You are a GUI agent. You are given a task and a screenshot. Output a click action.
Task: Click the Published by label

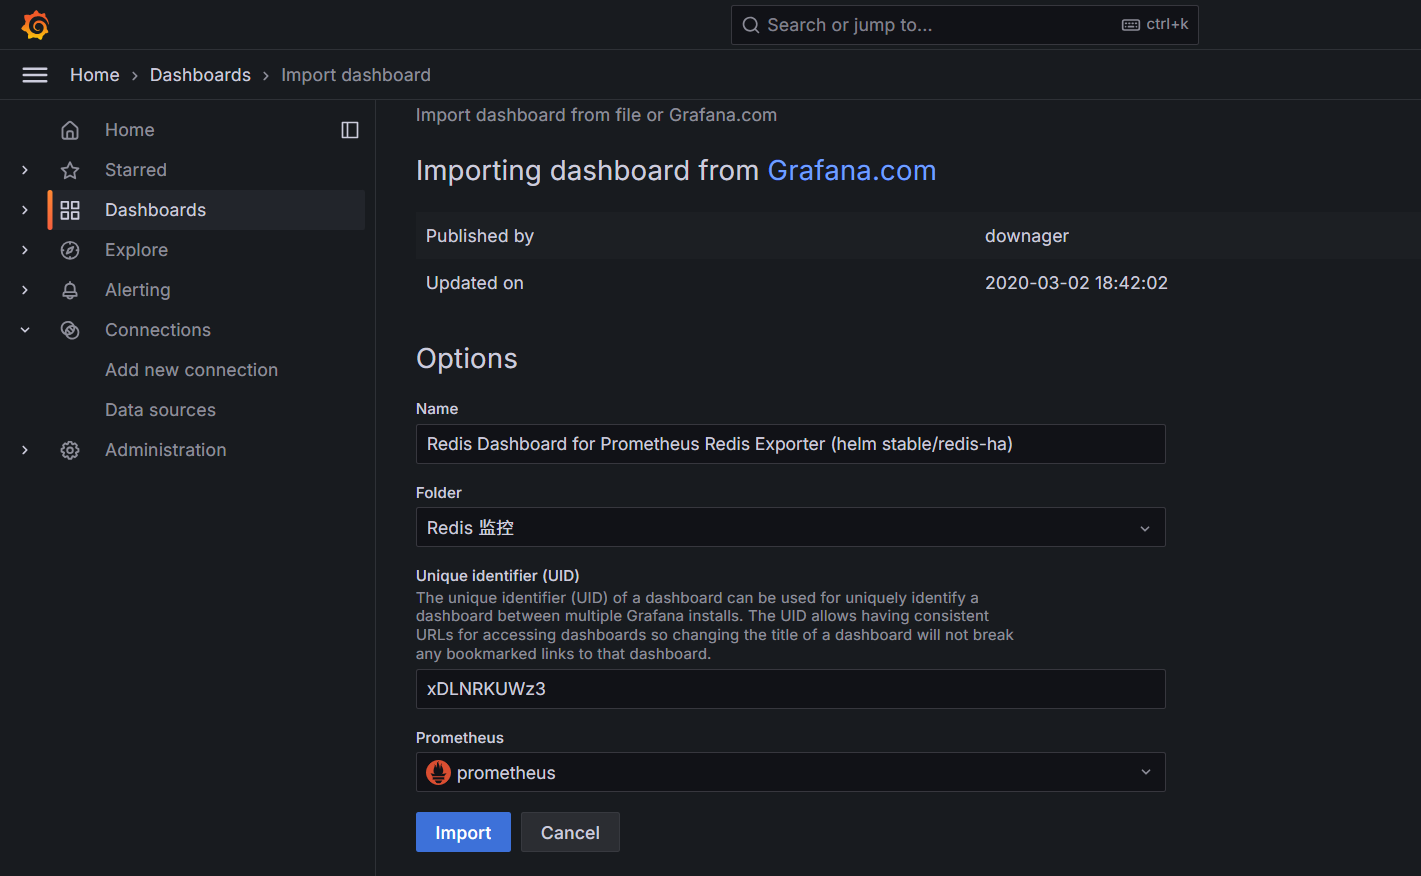pyautogui.click(x=480, y=236)
